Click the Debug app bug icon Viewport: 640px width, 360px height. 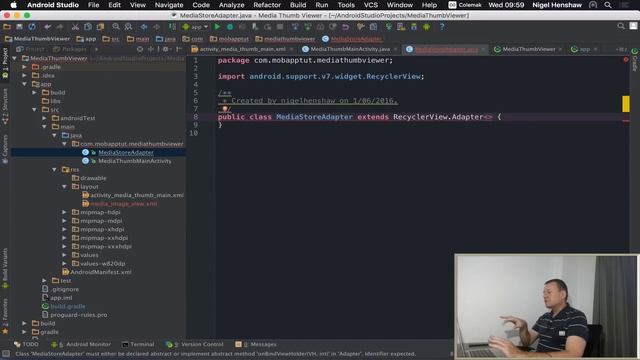pyautogui.click(x=230, y=27)
